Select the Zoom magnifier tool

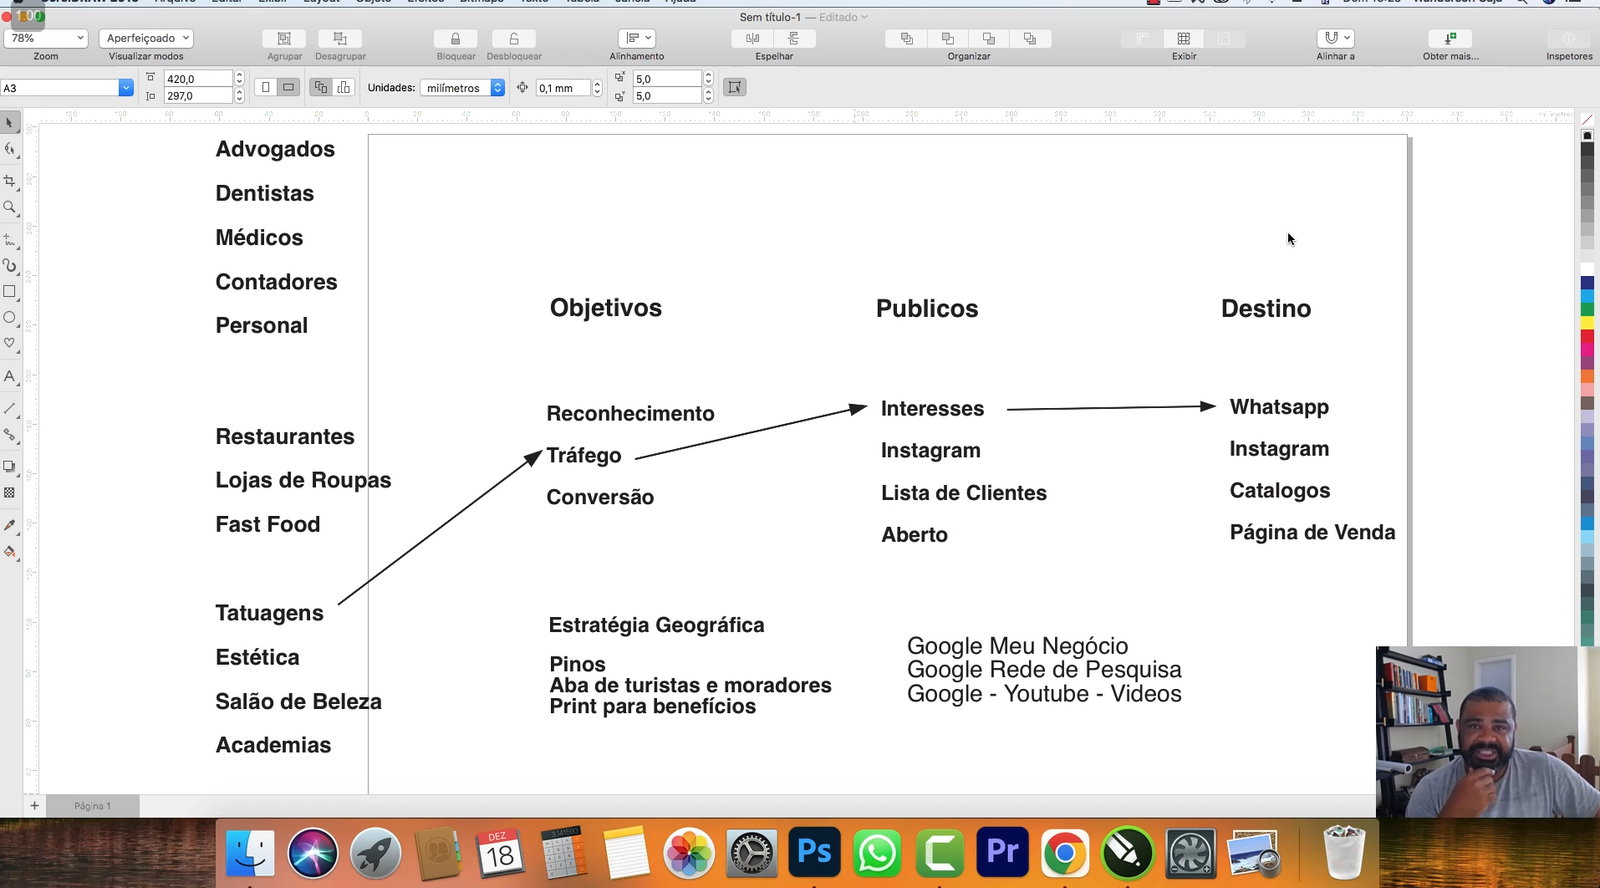pyautogui.click(x=10, y=208)
